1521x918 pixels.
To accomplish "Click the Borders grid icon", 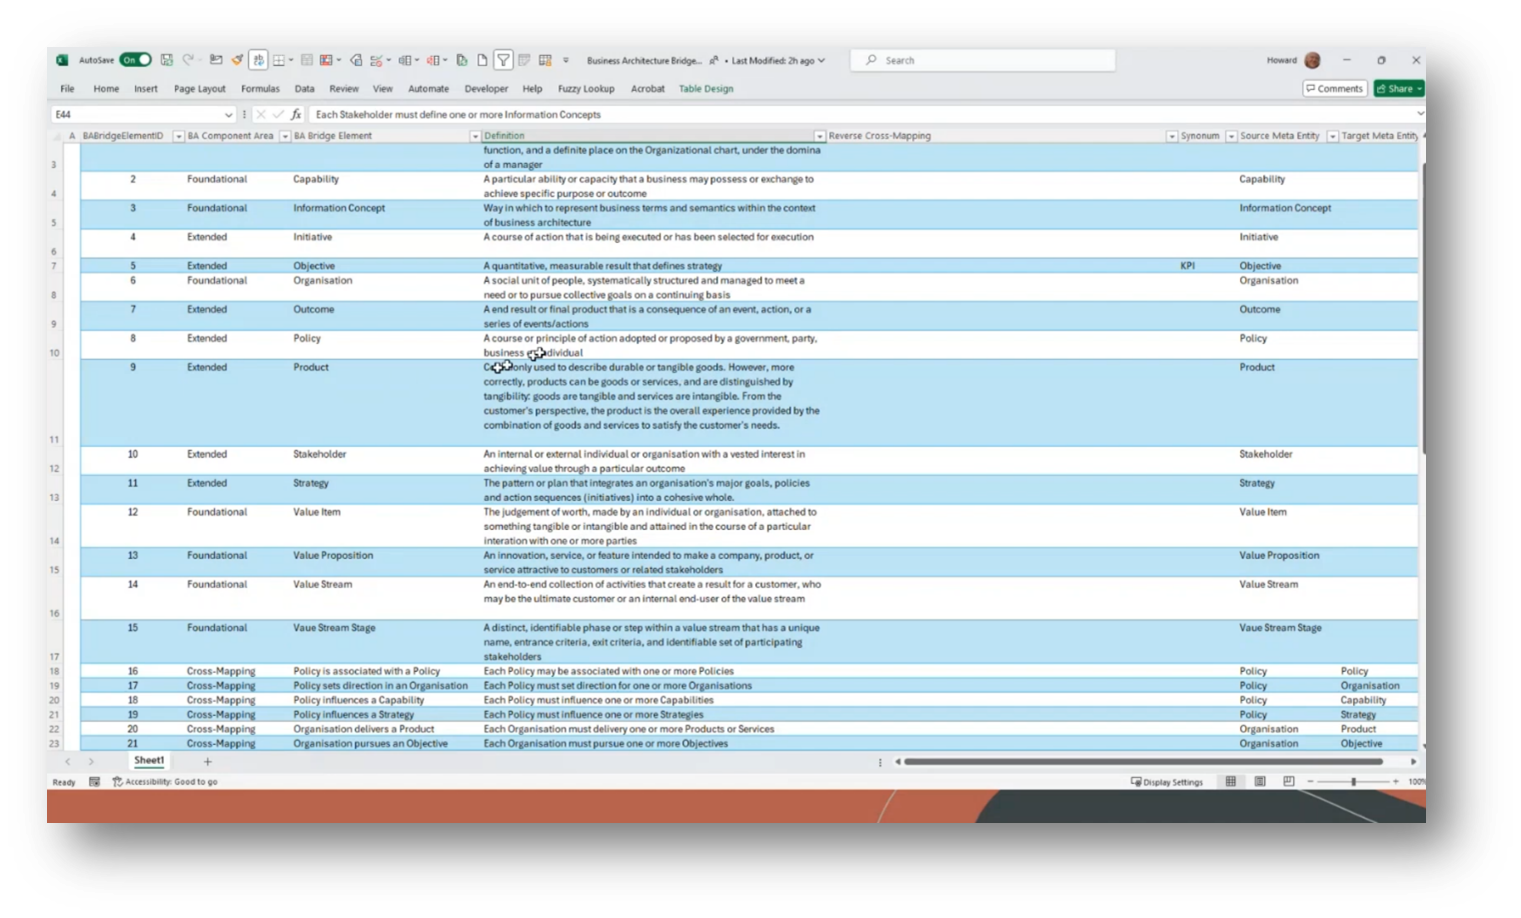I will point(279,60).
